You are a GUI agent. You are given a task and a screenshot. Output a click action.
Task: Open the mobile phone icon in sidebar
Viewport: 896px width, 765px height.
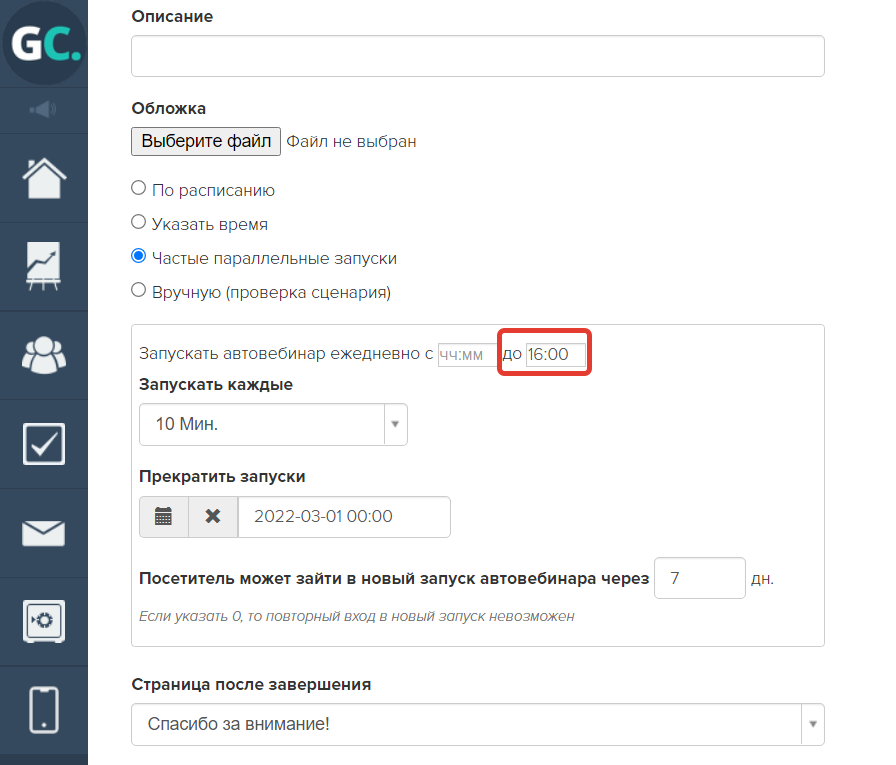tap(44, 710)
